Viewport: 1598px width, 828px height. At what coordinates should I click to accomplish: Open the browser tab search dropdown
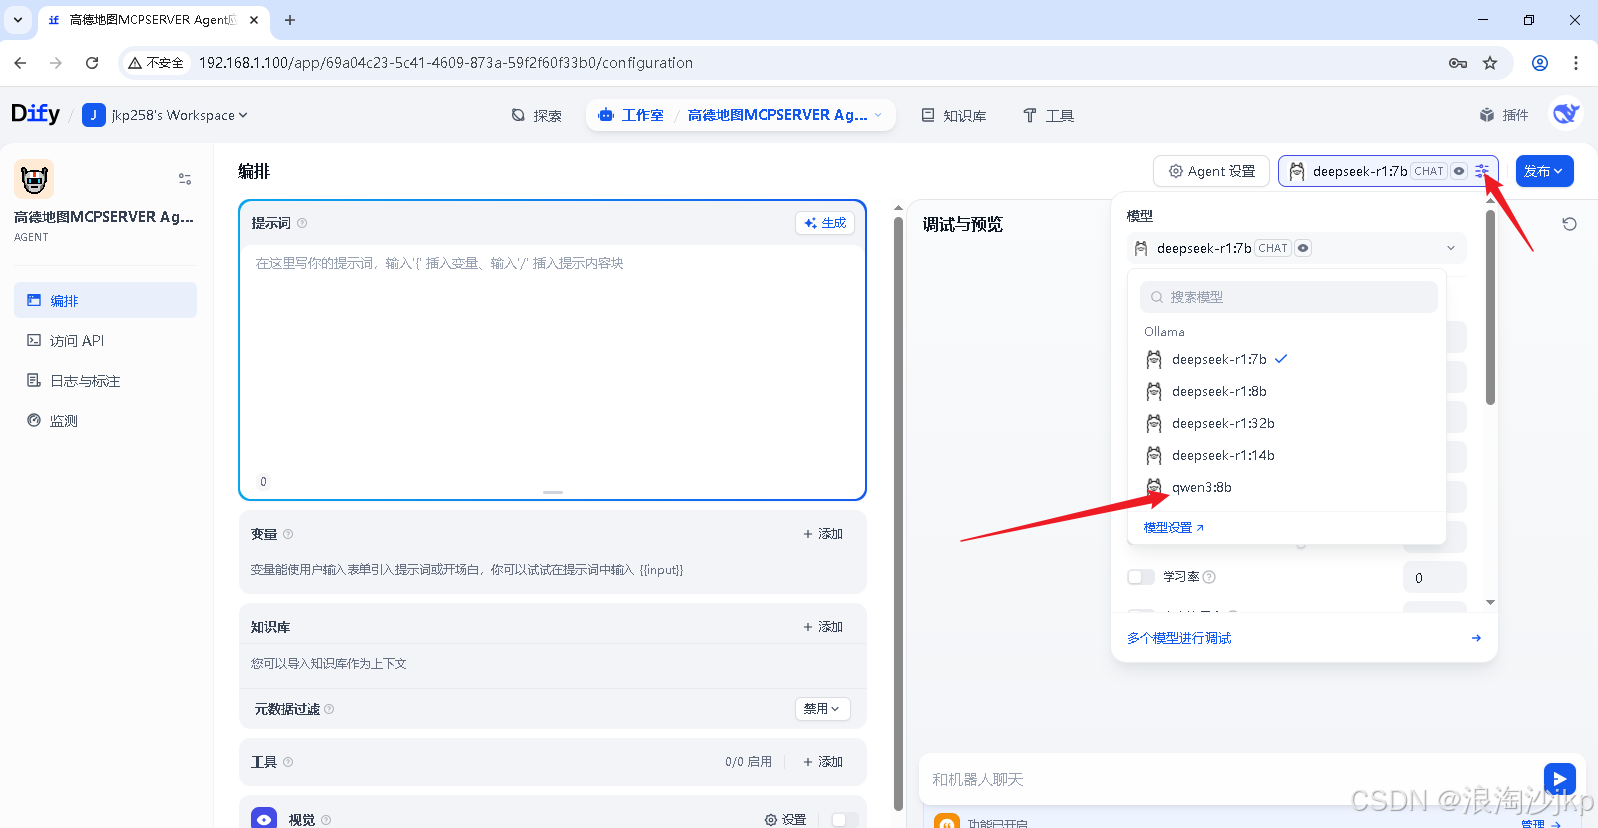pos(18,20)
